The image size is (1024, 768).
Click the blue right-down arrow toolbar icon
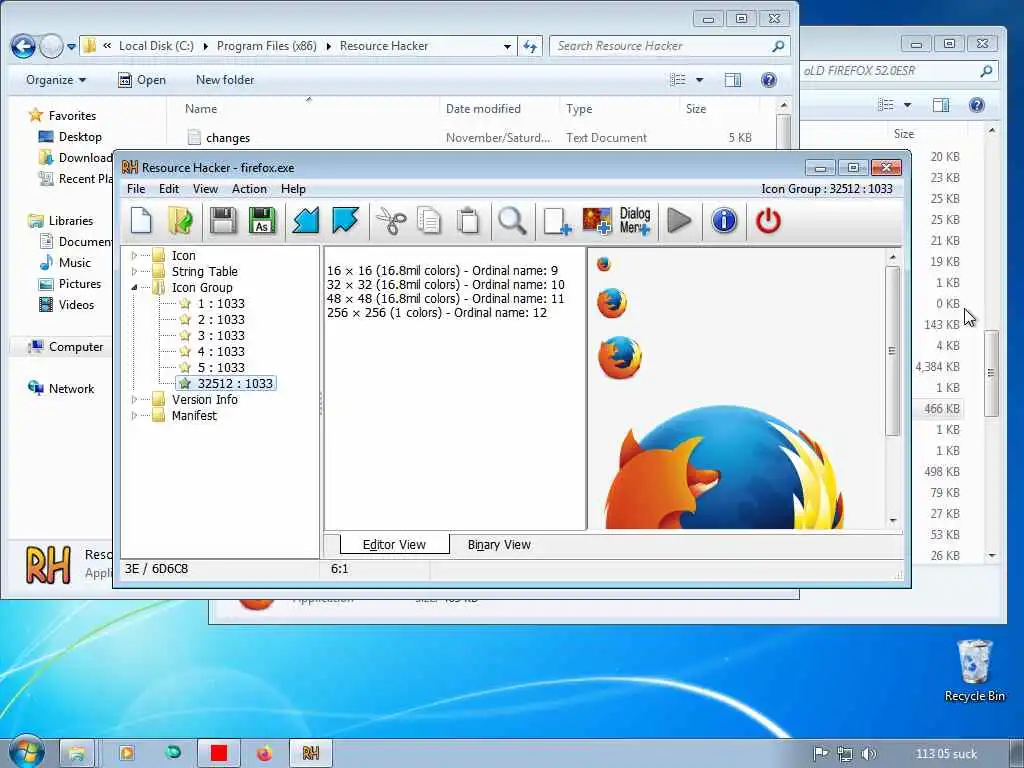345,221
